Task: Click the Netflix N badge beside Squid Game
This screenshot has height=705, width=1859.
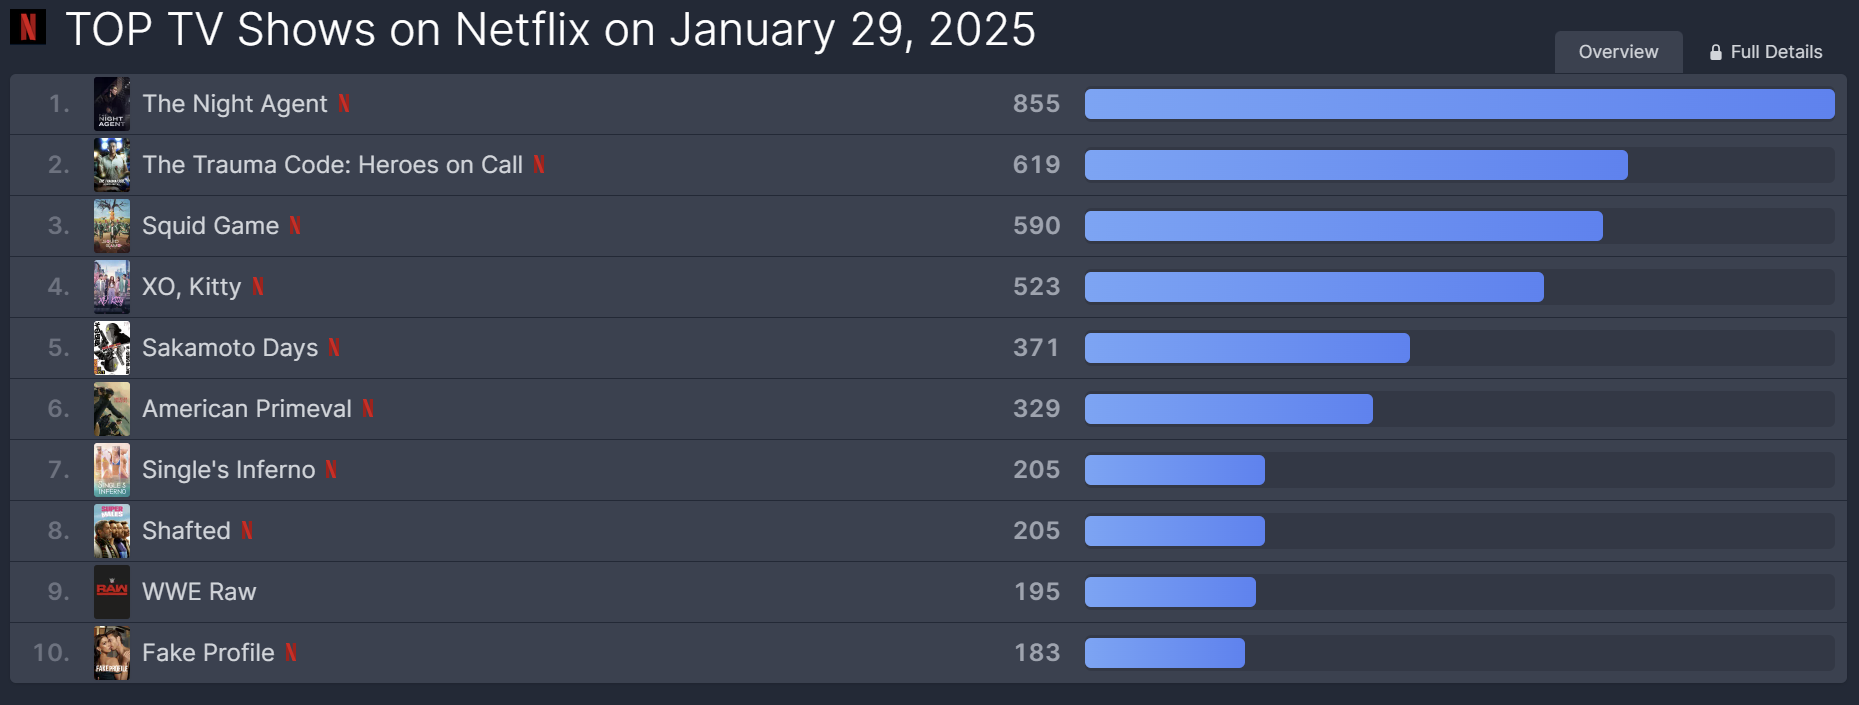Action: tap(295, 225)
